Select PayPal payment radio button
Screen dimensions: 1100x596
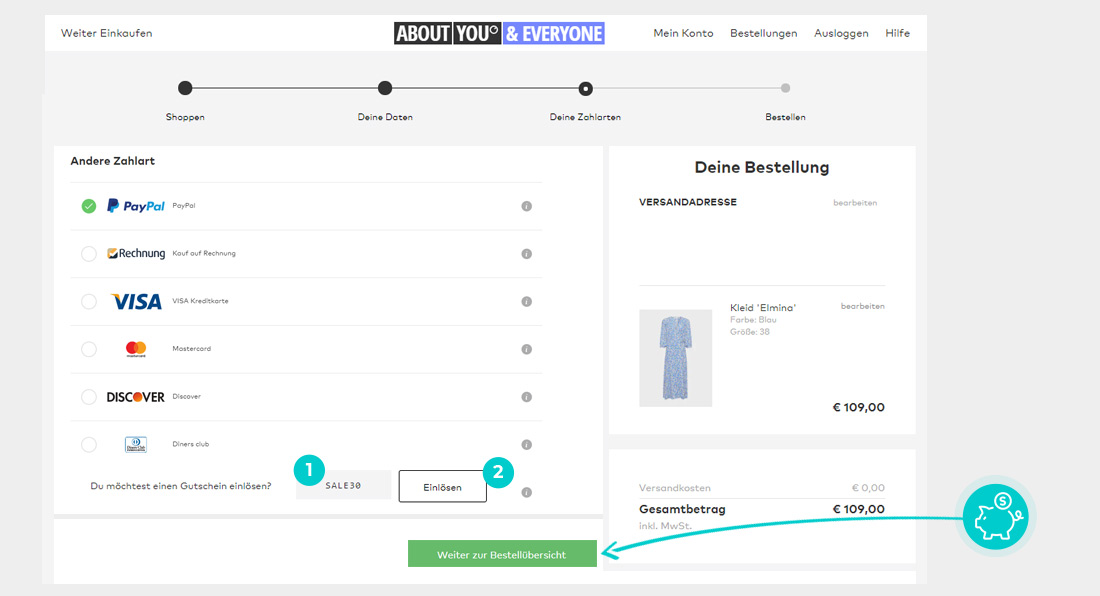[x=88, y=206]
